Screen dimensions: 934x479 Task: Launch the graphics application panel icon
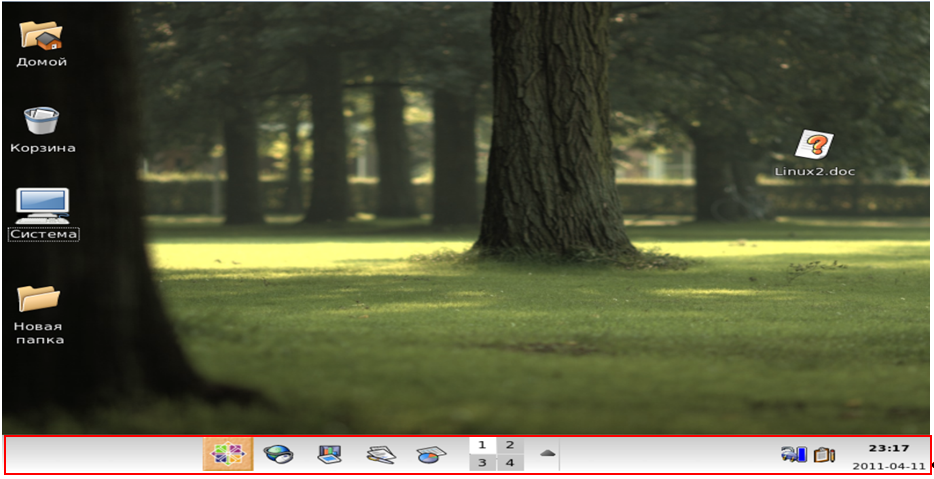click(x=329, y=455)
